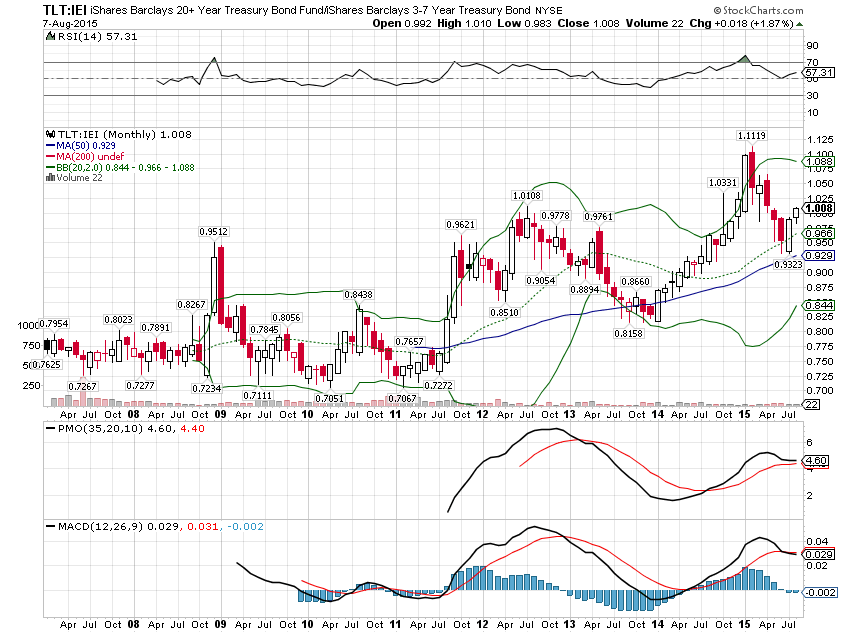Screen dimensions: 850x633
Task: Click the 0.8438 price label
Action: [358, 295]
